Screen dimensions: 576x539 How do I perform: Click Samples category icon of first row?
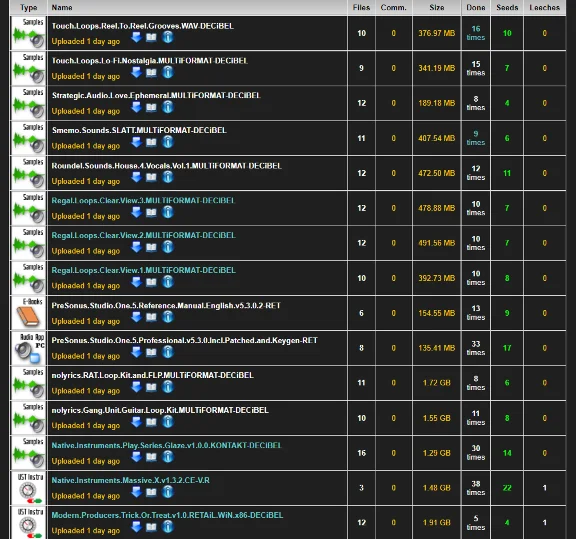[29, 33]
